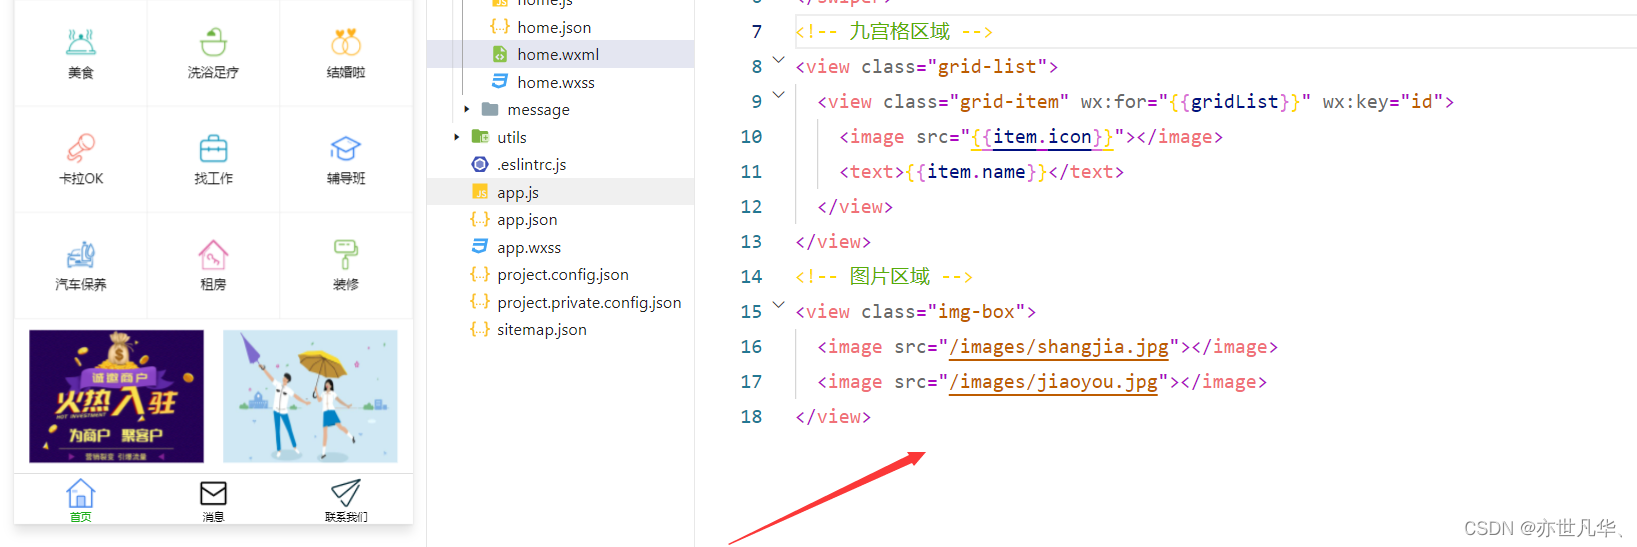
Task: Click the 图片区域 comment text
Action: pos(890,277)
